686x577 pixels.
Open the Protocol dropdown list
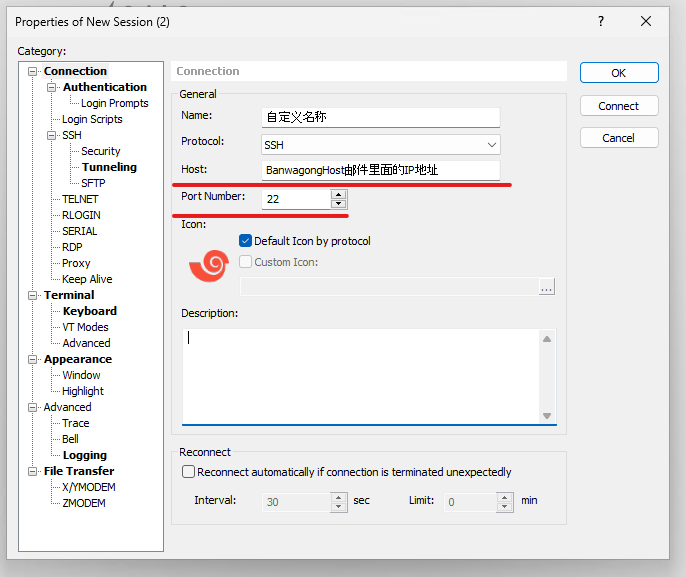[x=491, y=145]
